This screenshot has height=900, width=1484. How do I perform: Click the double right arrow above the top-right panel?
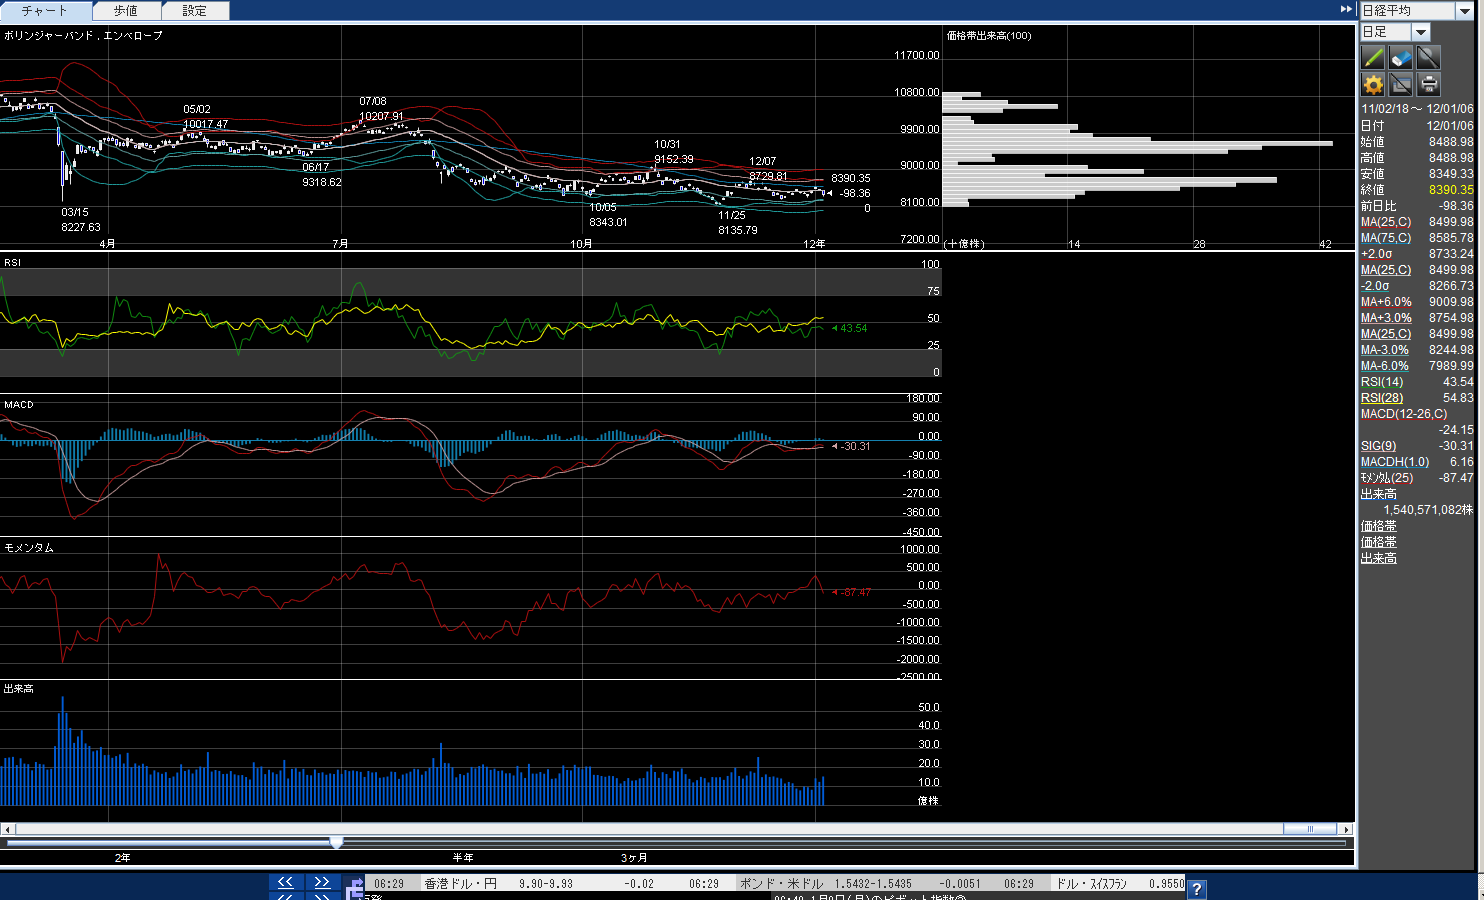coord(1346,9)
